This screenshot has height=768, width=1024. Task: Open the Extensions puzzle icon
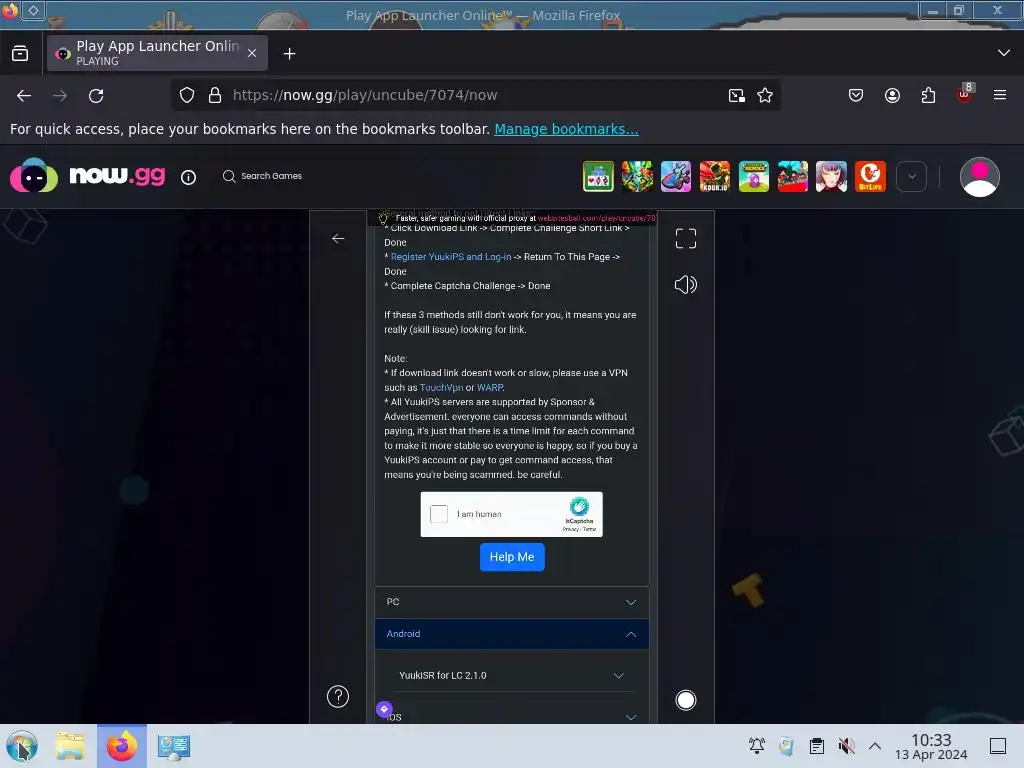pyautogui.click(x=928, y=95)
